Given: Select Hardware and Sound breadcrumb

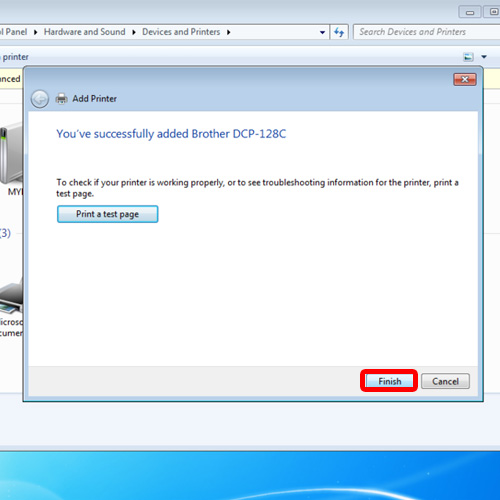Looking at the screenshot, I should coord(85,32).
